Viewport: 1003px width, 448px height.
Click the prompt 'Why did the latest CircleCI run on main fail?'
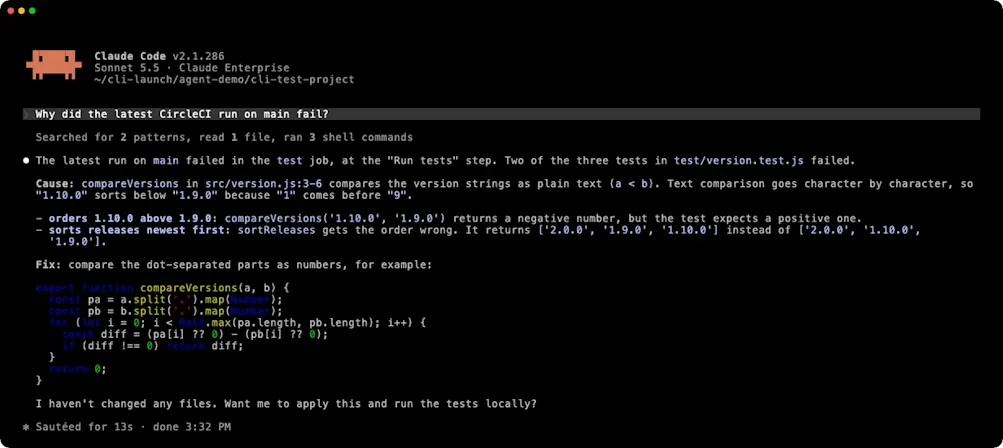click(182, 114)
